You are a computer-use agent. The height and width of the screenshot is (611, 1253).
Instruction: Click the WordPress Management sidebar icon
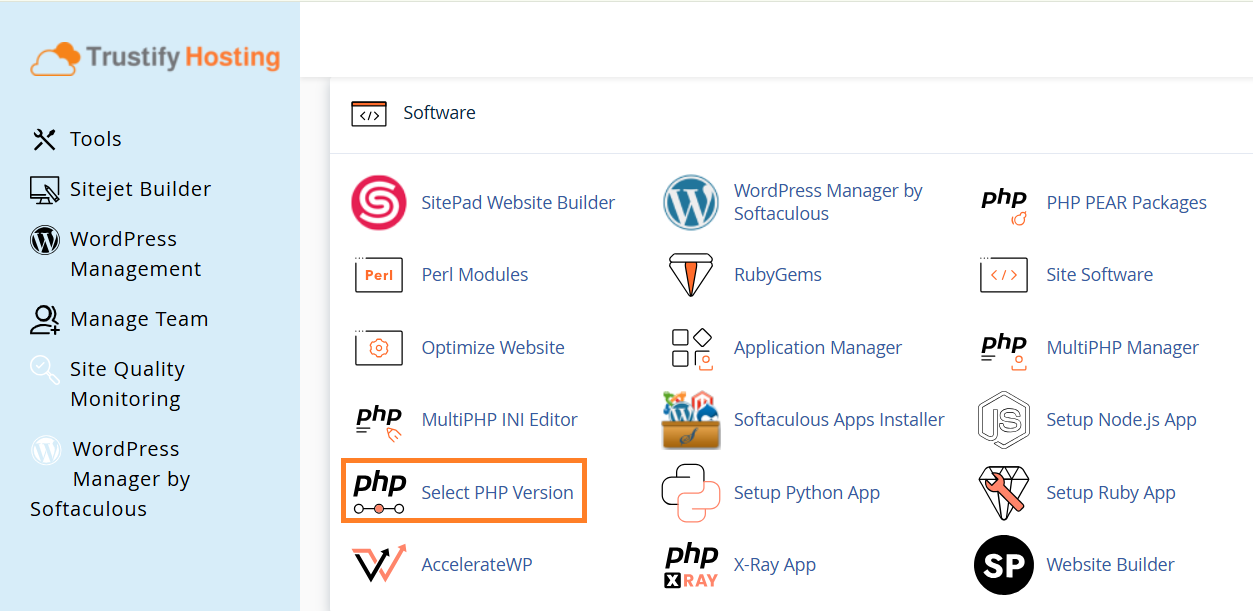coord(45,240)
